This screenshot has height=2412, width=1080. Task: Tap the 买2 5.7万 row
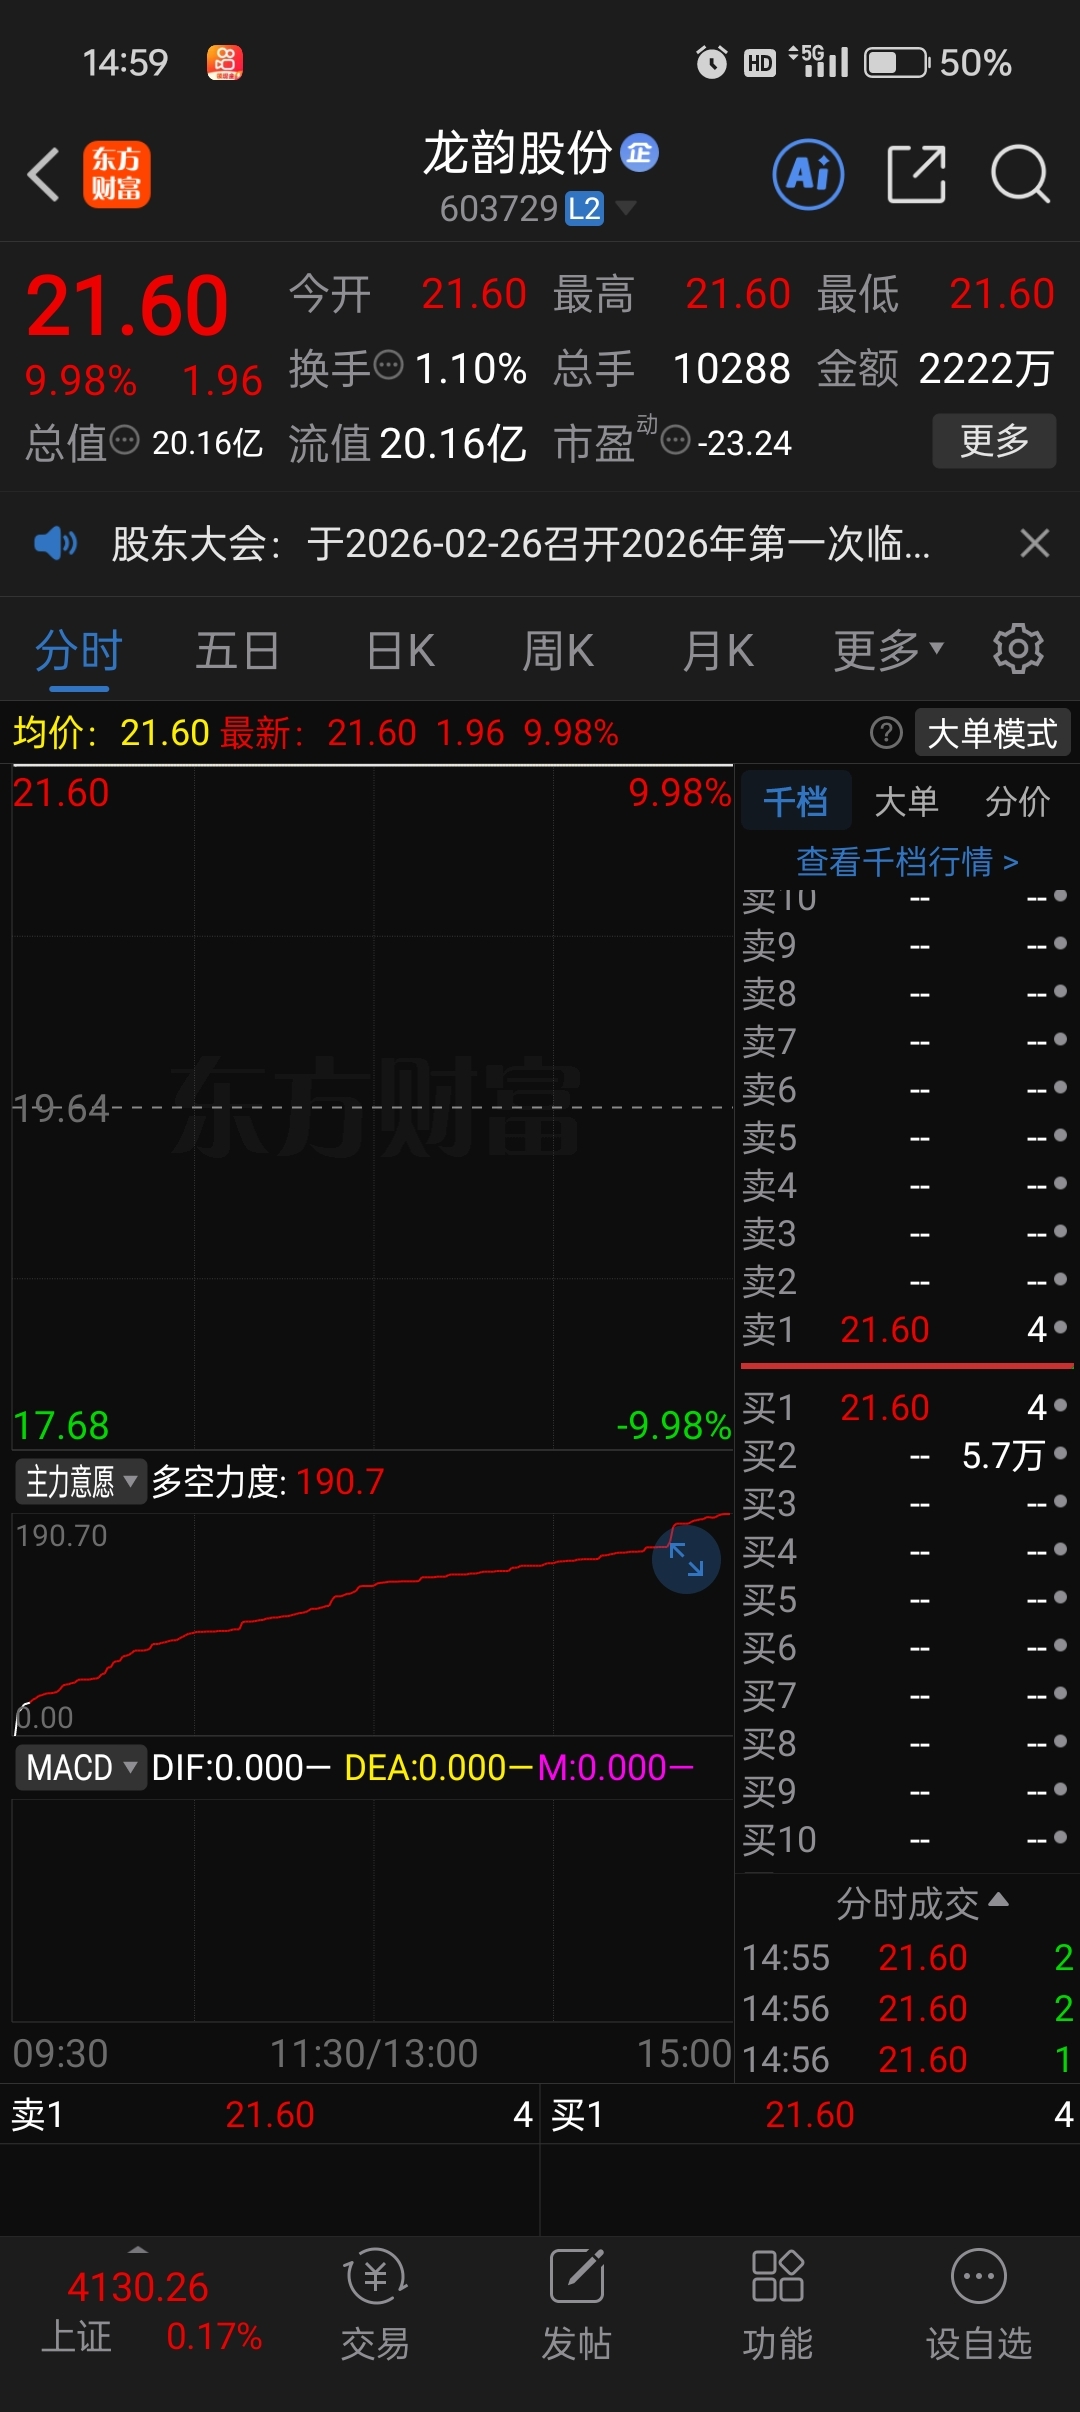tap(906, 1455)
